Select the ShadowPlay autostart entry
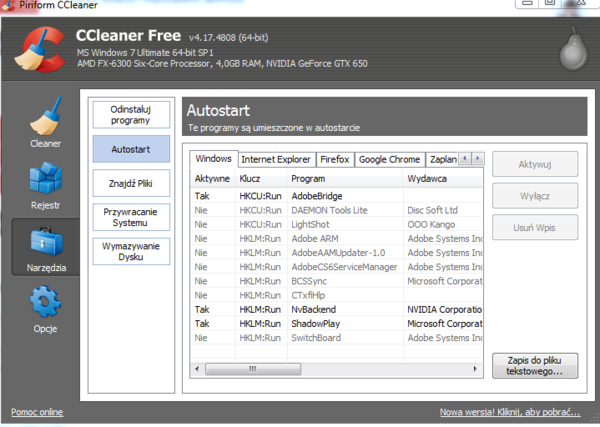Image resolution: width=600 pixels, height=427 pixels. click(x=316, y=324)
